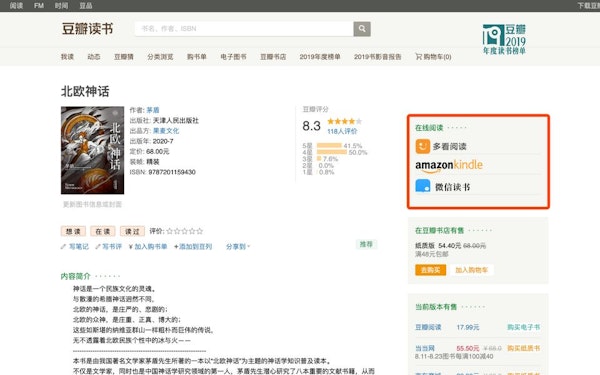This screenshot has width=600, height=375.
Task: Click the 果麦文化 publisher link
Action: point(166,131)
